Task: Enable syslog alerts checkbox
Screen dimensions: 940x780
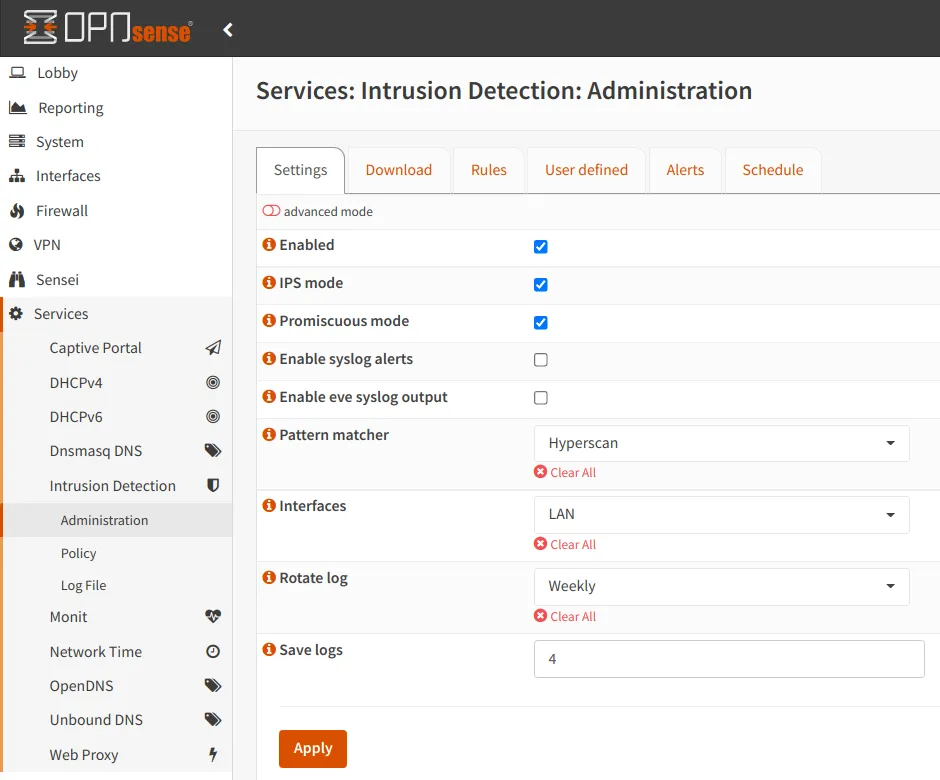Action: pos(541,360)
